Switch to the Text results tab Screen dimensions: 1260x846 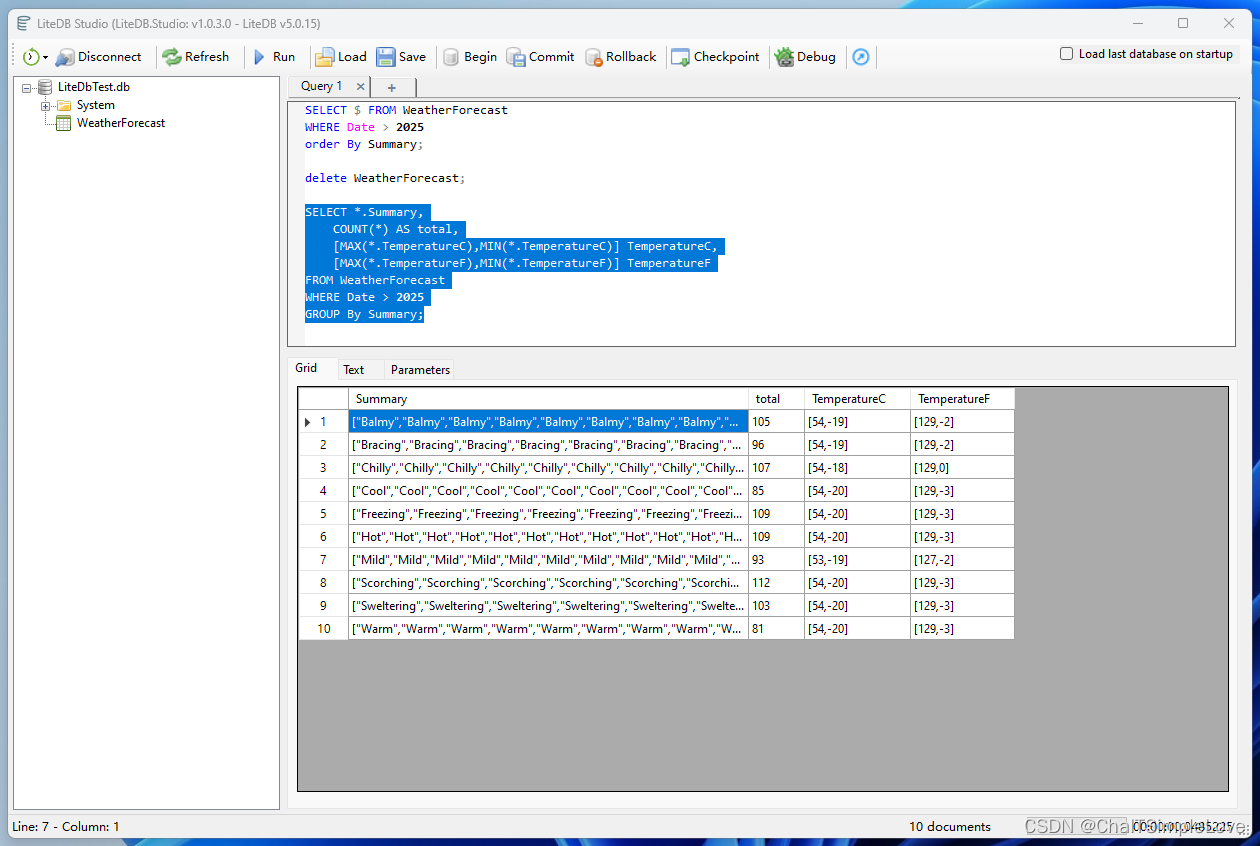(x=354, y=370)
